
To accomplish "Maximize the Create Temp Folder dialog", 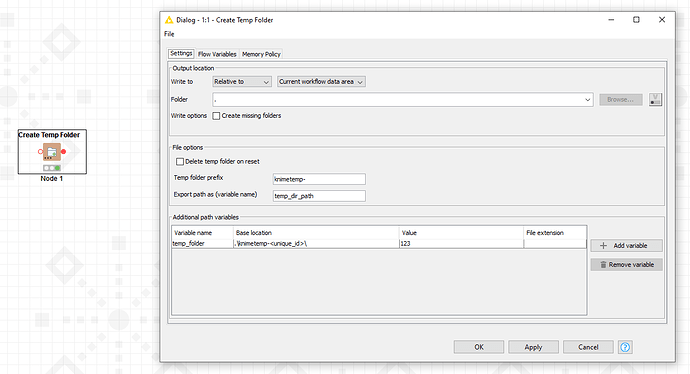I will 636,20.
